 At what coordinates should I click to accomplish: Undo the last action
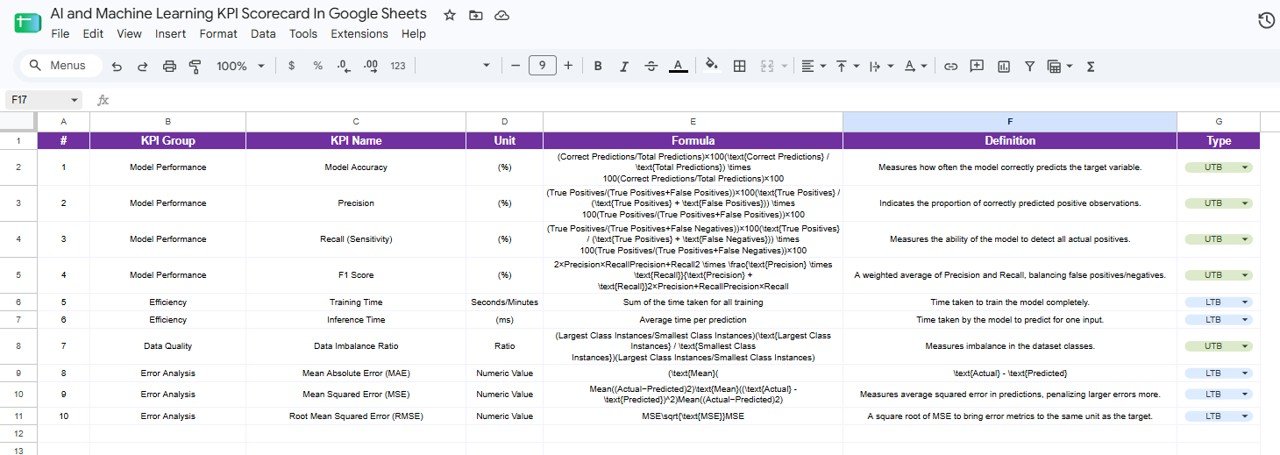point(117,66)
